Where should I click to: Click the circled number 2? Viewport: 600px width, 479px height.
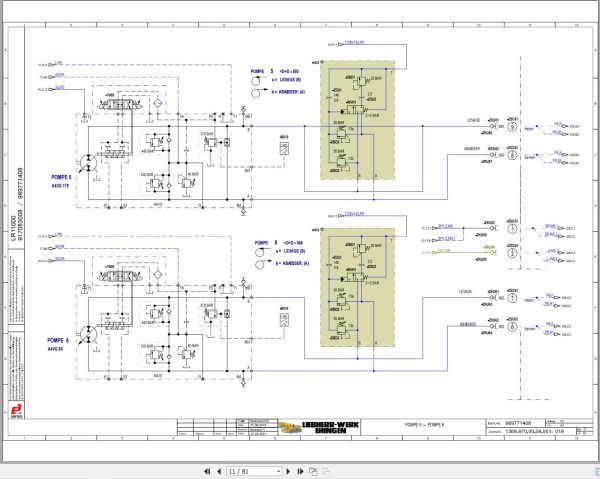[512, 253]
